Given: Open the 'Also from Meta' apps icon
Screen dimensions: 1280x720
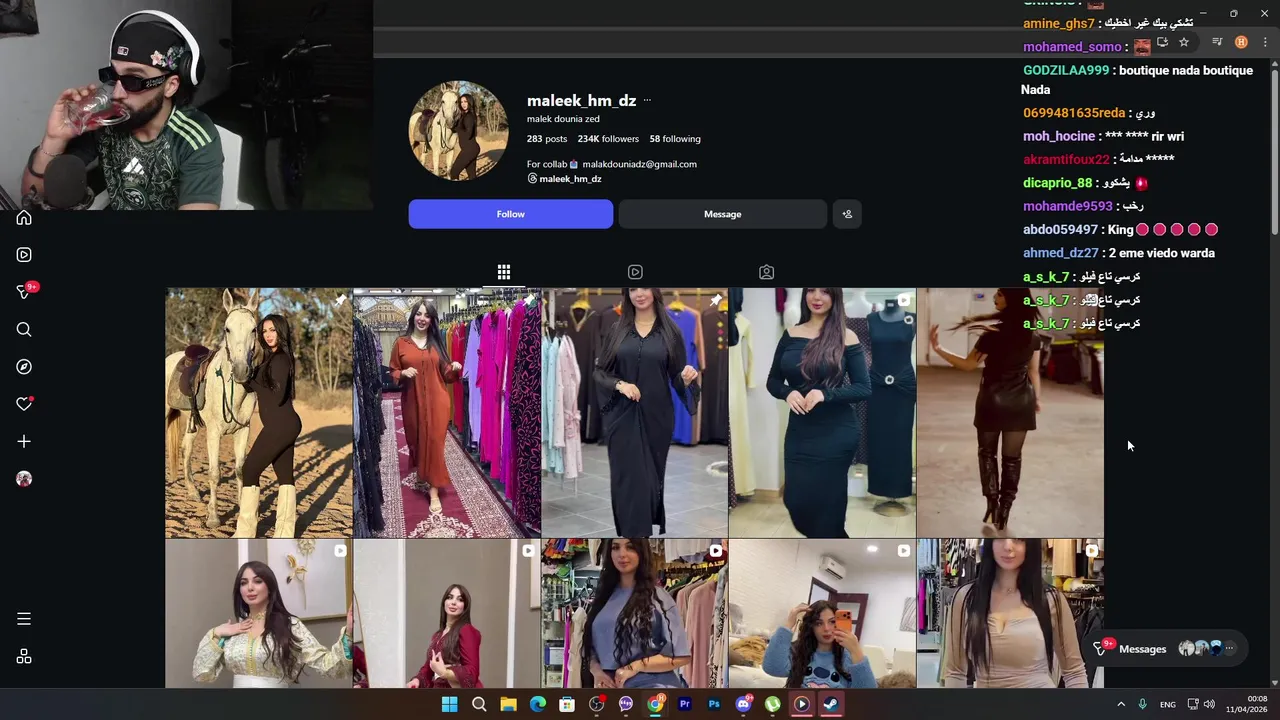Looking at the screenshot, I should coord(24,657).
